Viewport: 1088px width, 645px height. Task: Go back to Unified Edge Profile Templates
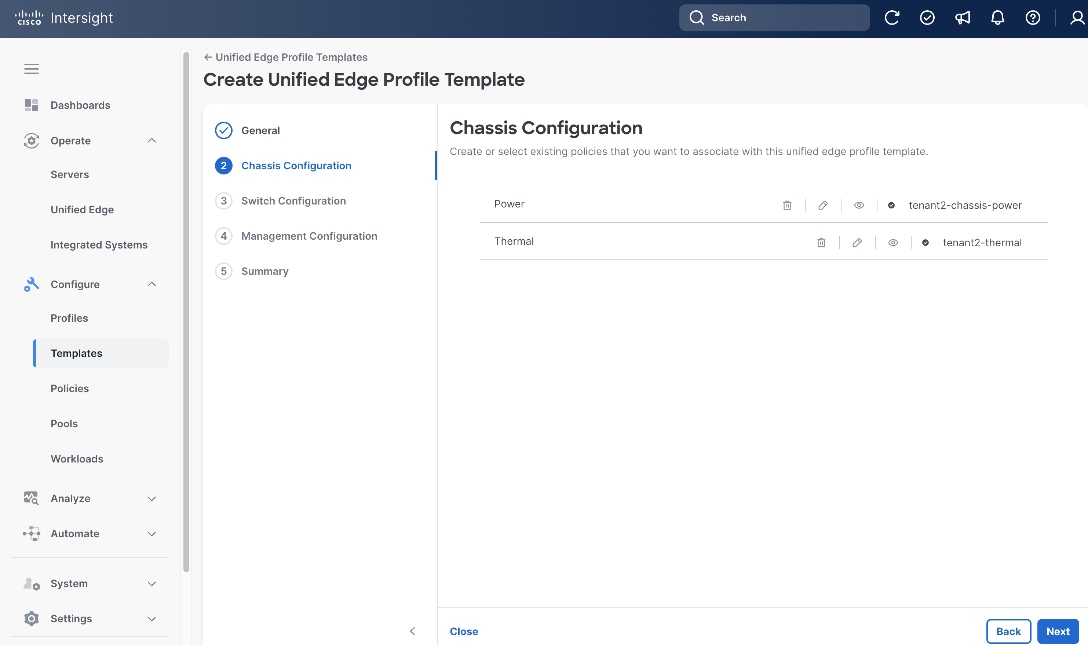(x=286, y=58)
